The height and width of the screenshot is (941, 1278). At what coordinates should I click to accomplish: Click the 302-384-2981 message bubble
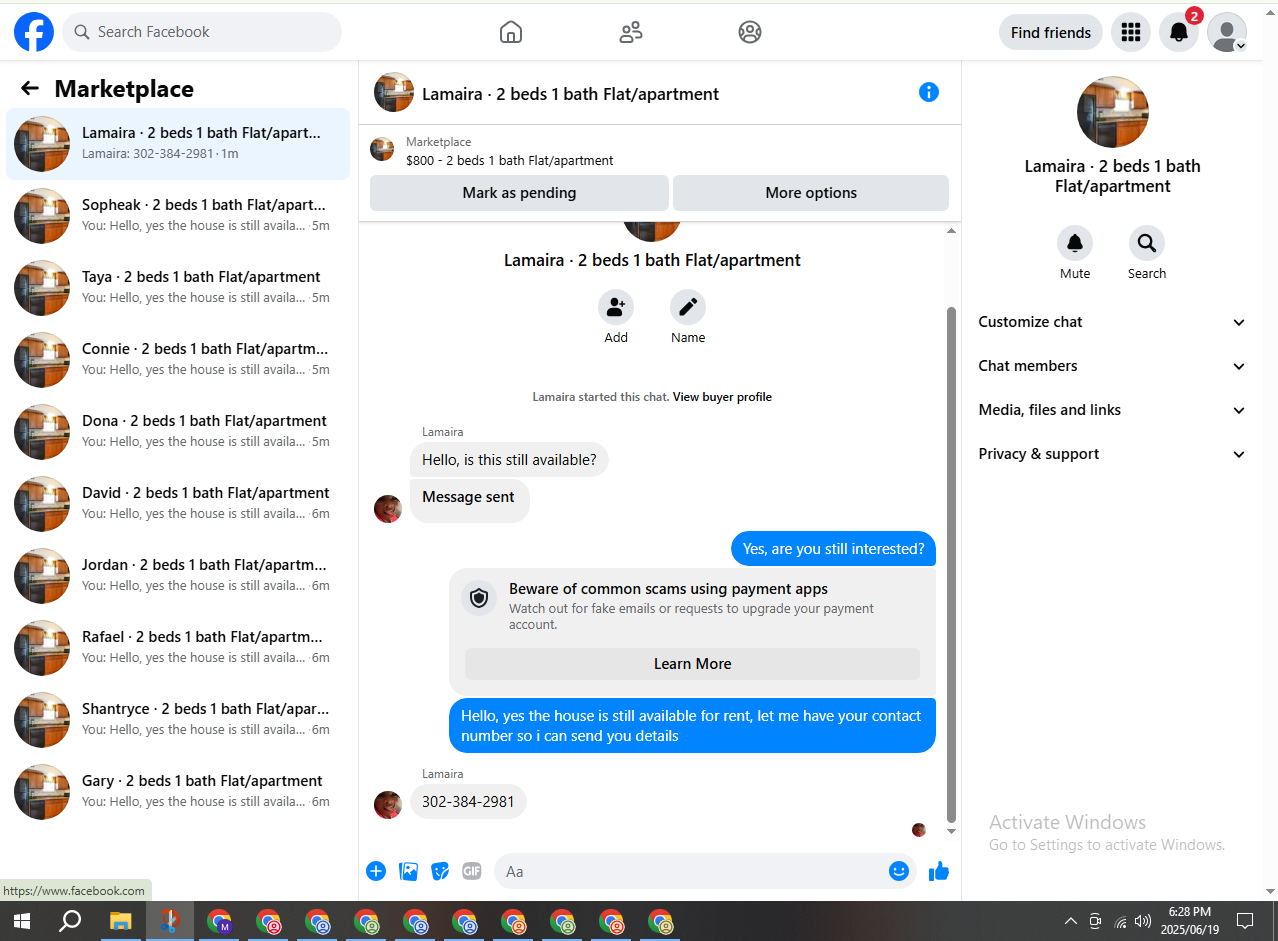(468, 802)
